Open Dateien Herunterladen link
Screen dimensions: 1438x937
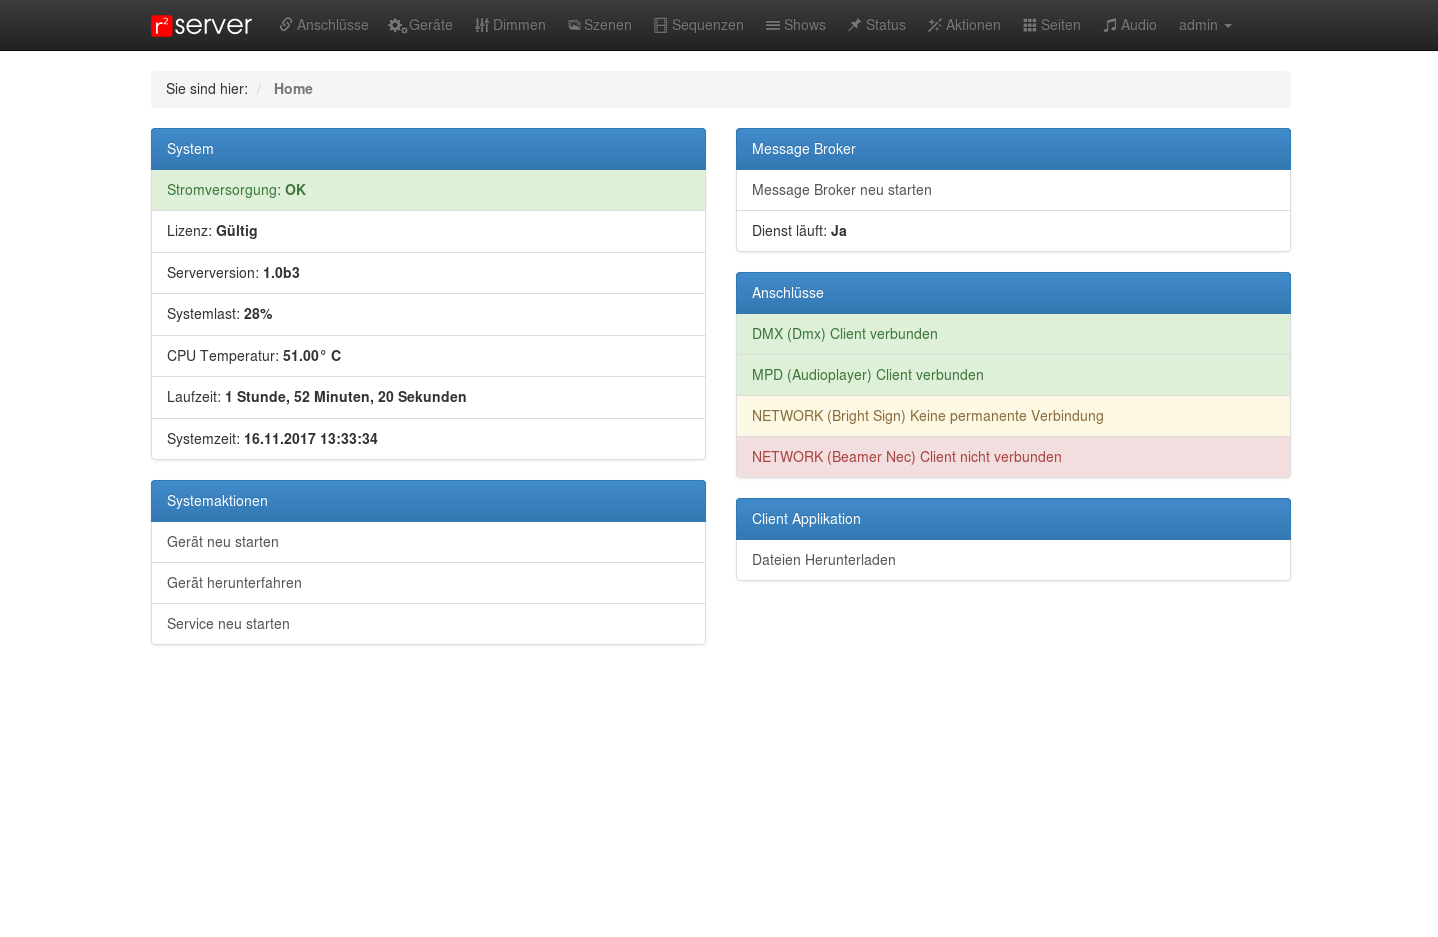click(823, 560)
